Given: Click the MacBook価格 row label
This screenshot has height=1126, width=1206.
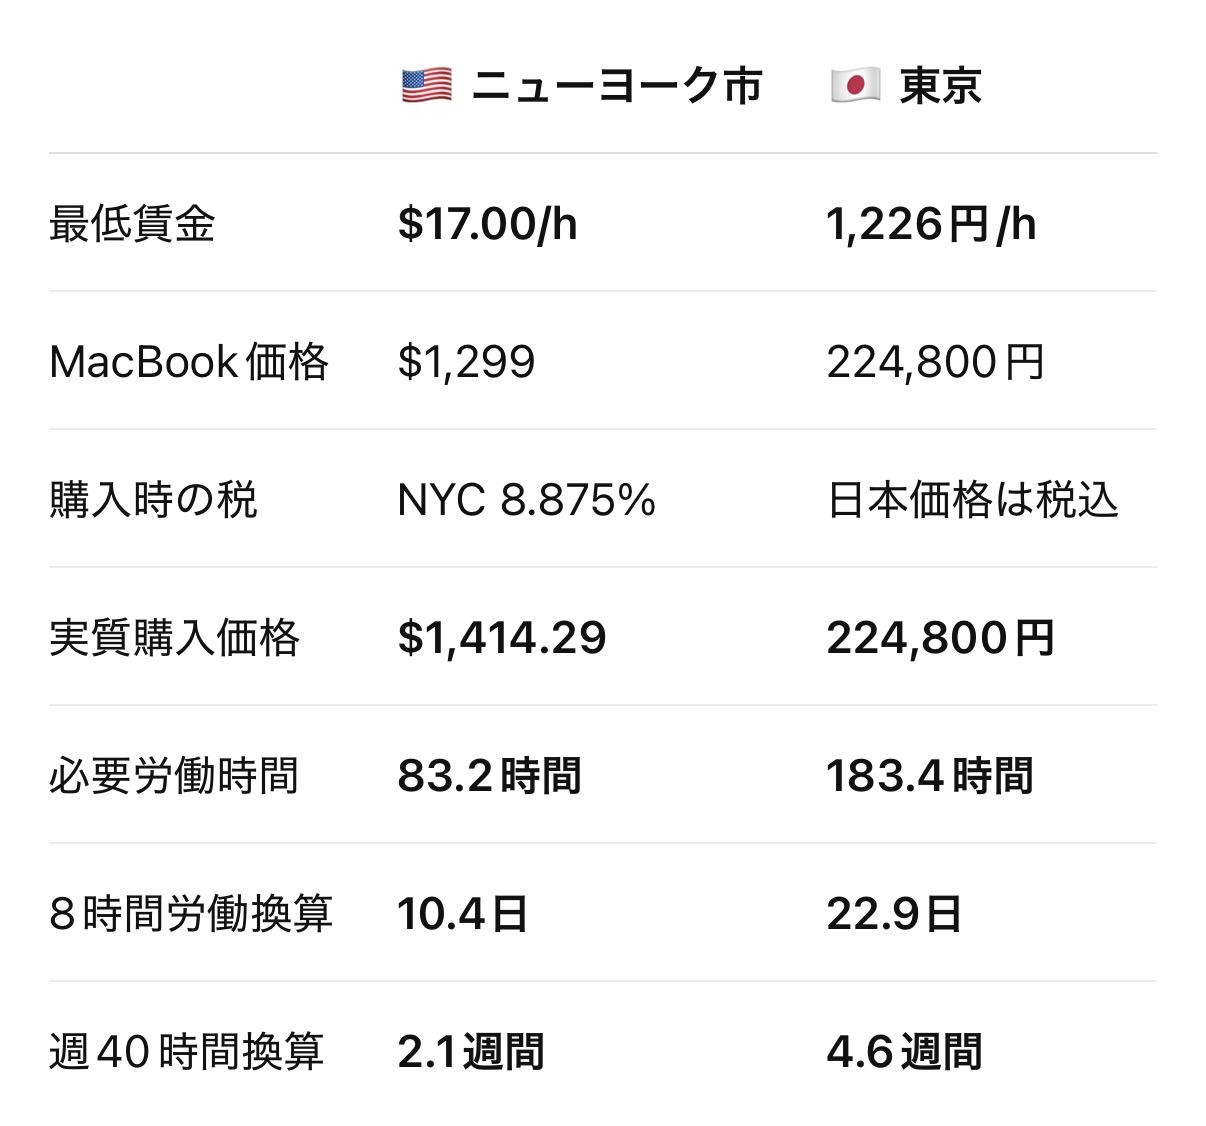Looking at the screenshot, I should (189, 361).
